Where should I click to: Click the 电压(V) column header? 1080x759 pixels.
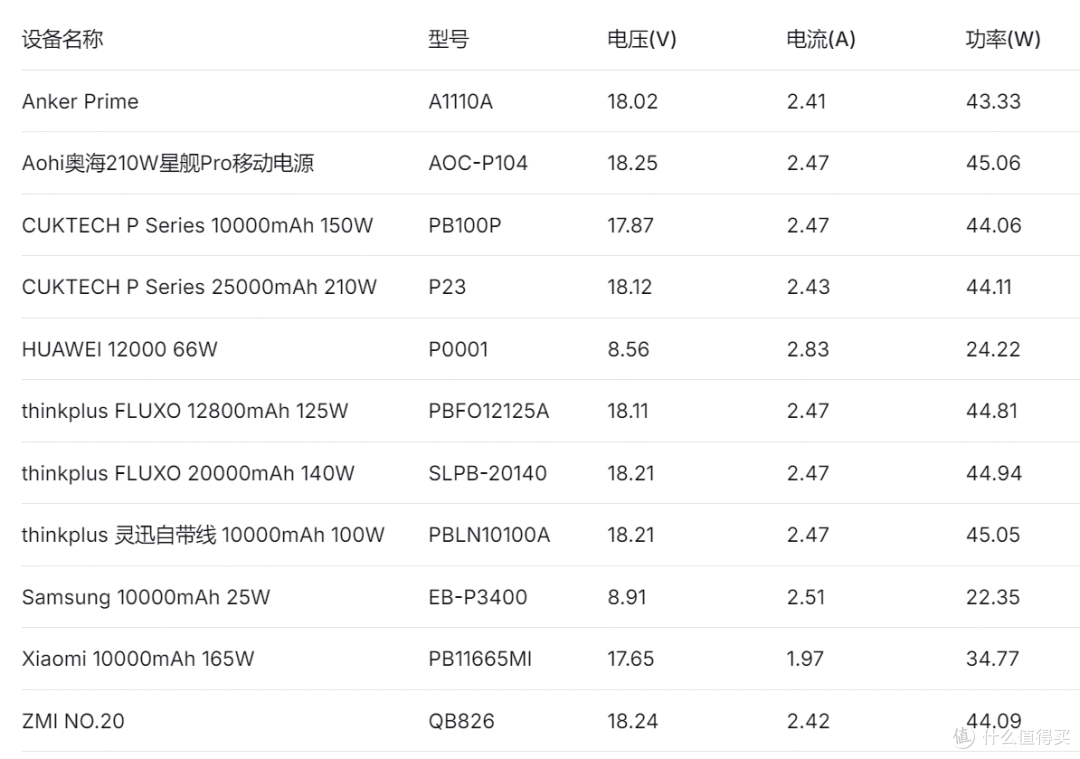coord(642,39)
